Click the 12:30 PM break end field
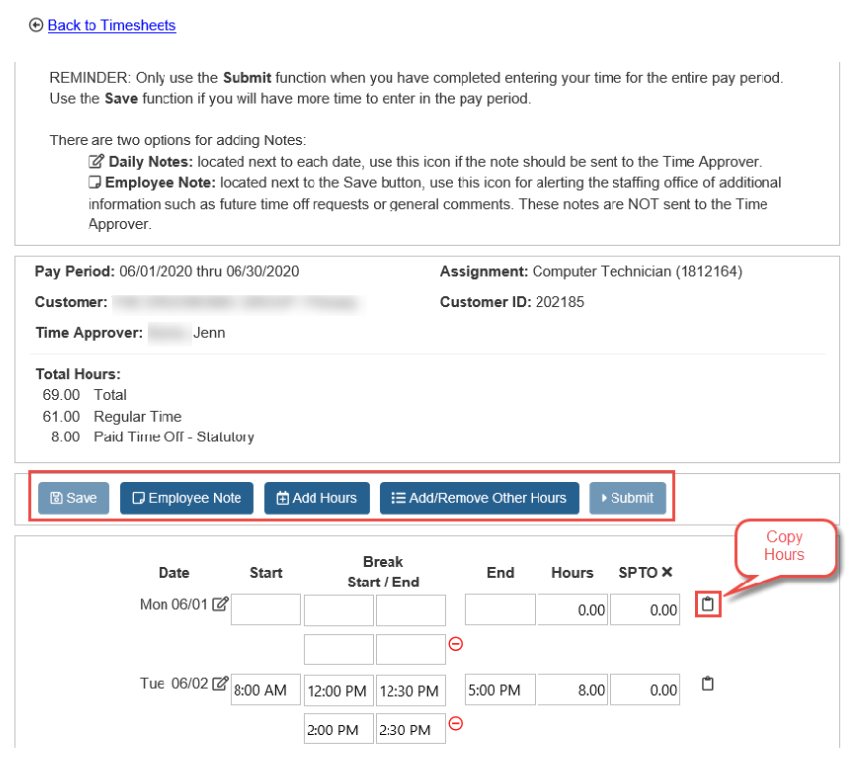 point(410,689)
